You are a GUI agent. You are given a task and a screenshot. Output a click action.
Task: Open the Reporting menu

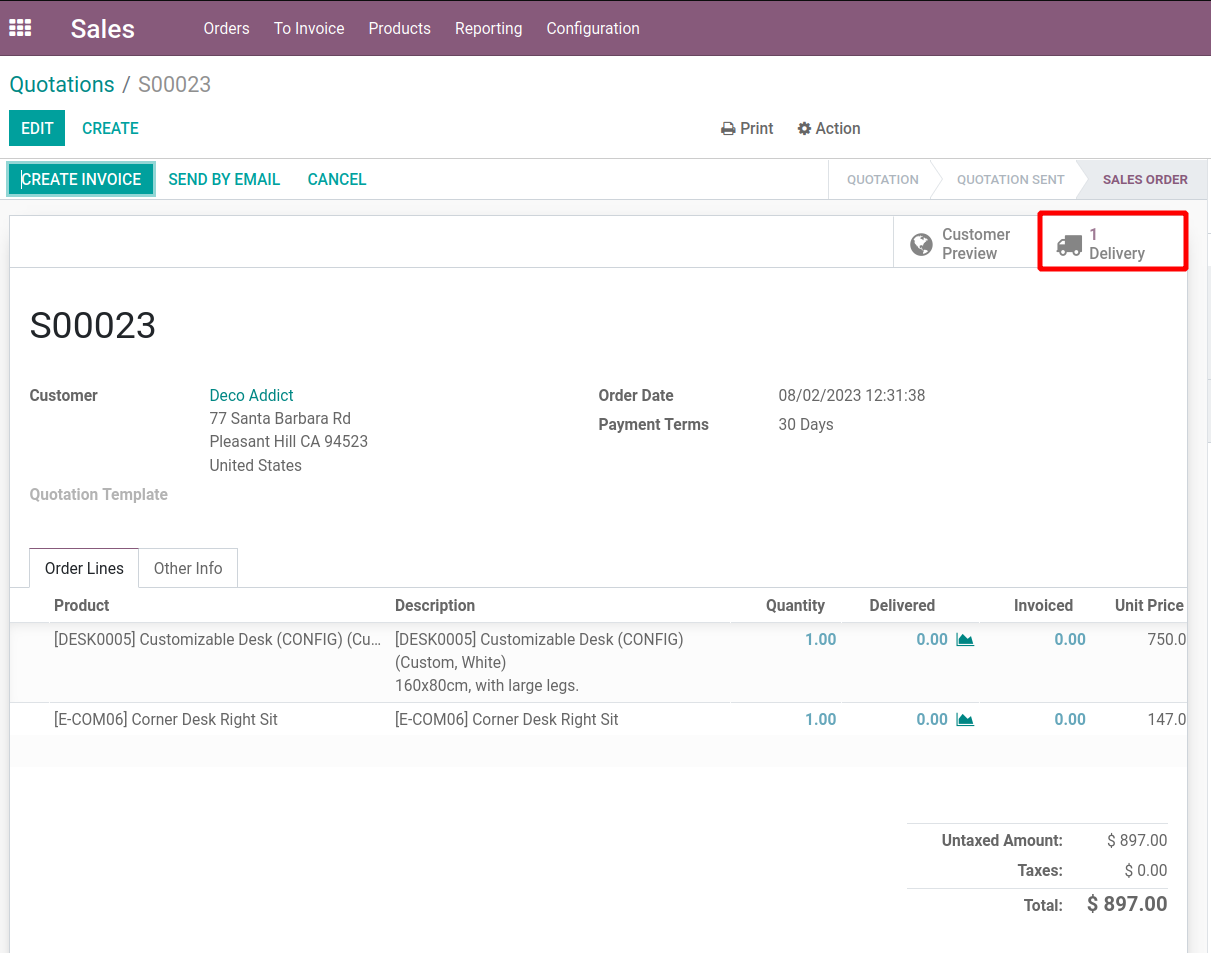tap(488, 28)
